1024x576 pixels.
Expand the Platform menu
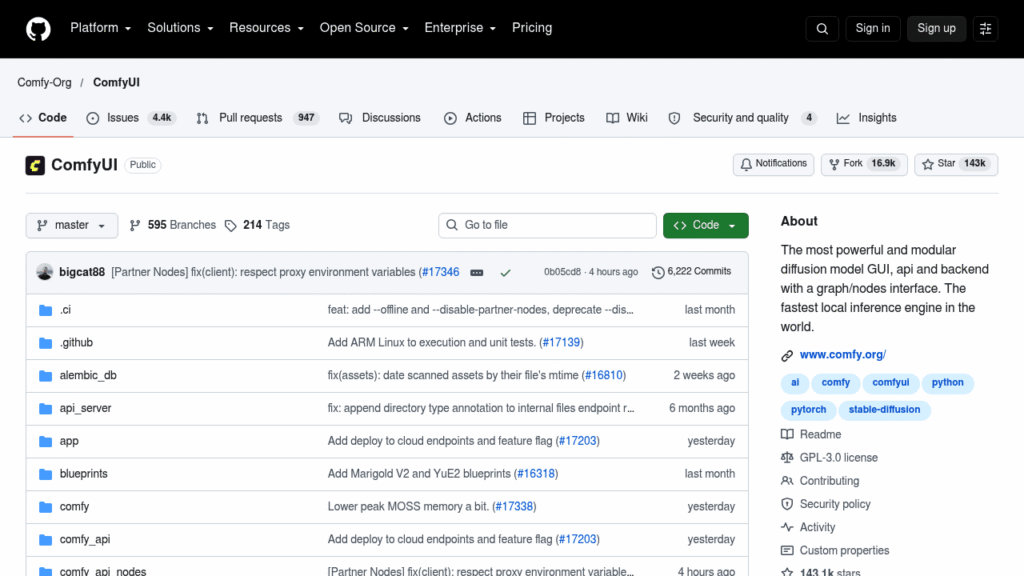pyautogui.click(x=101, y=28)
